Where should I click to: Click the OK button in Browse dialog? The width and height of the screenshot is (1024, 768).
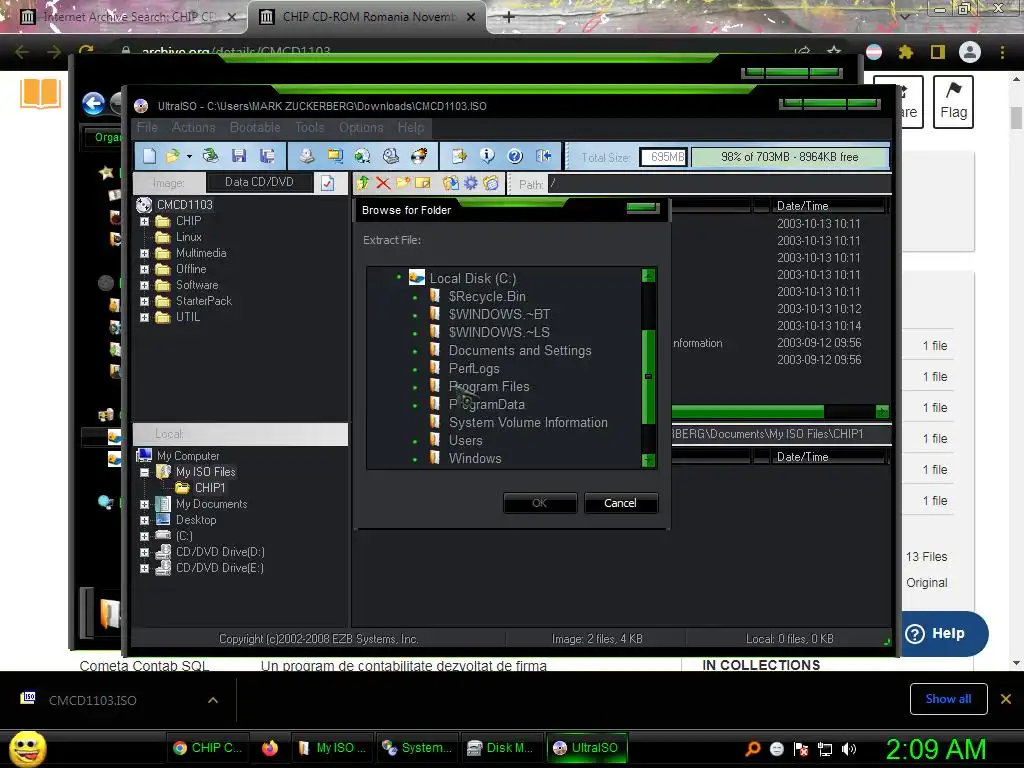click(x=539, y=503)
